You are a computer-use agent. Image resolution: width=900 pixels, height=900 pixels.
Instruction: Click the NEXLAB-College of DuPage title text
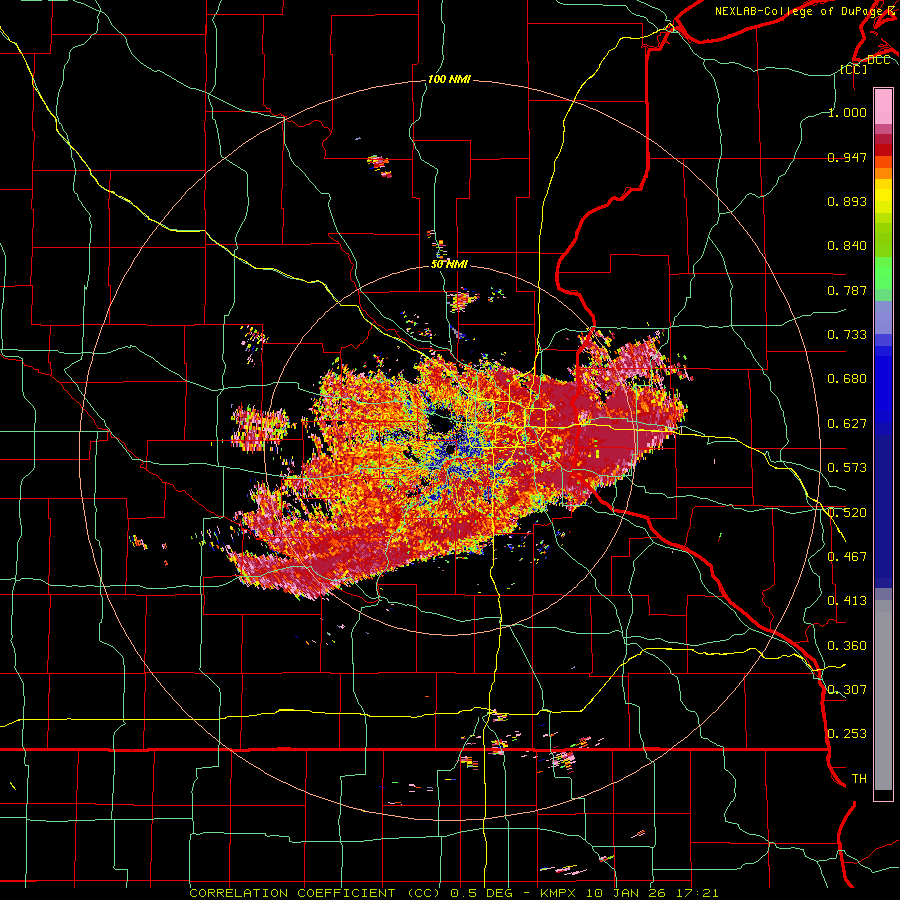click(x=805, y=11)
